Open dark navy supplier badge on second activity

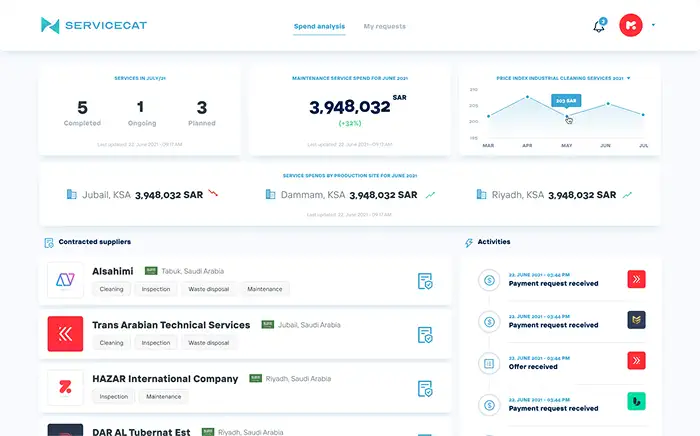637,320
